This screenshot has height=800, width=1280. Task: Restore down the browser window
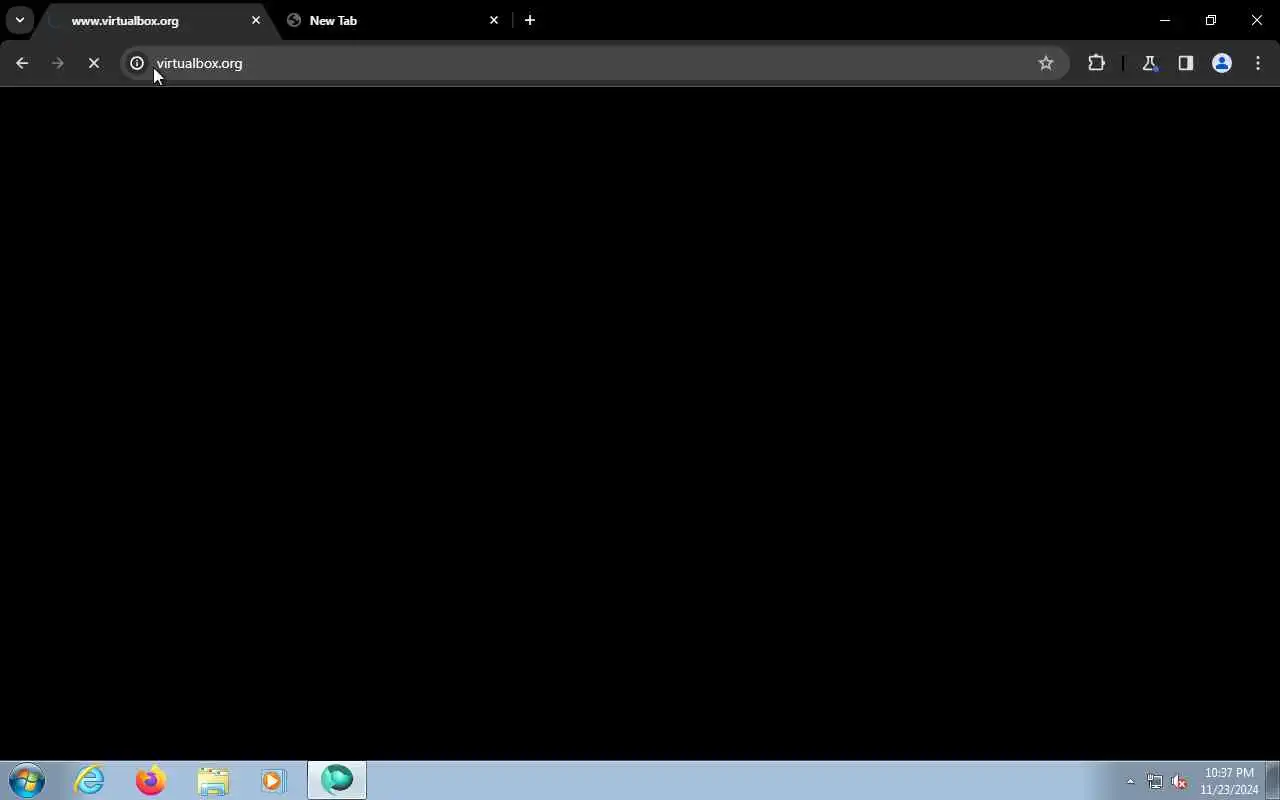(1211, 20)
